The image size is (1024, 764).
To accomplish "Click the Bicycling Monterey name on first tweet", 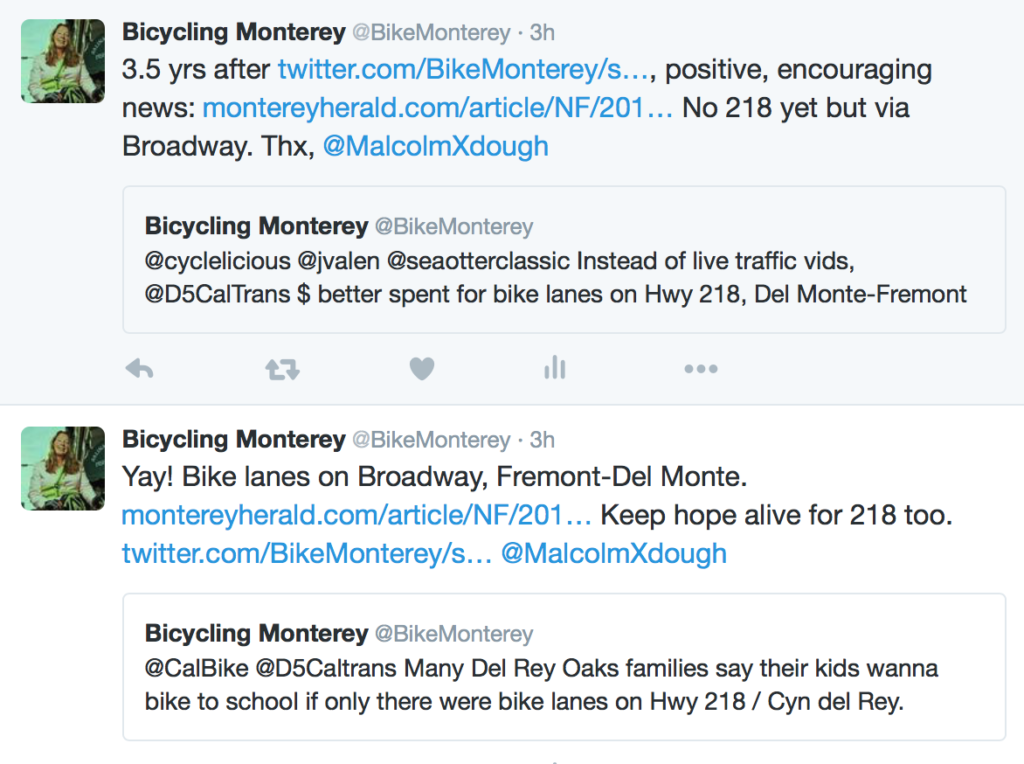I will click(x=233, y=32).
